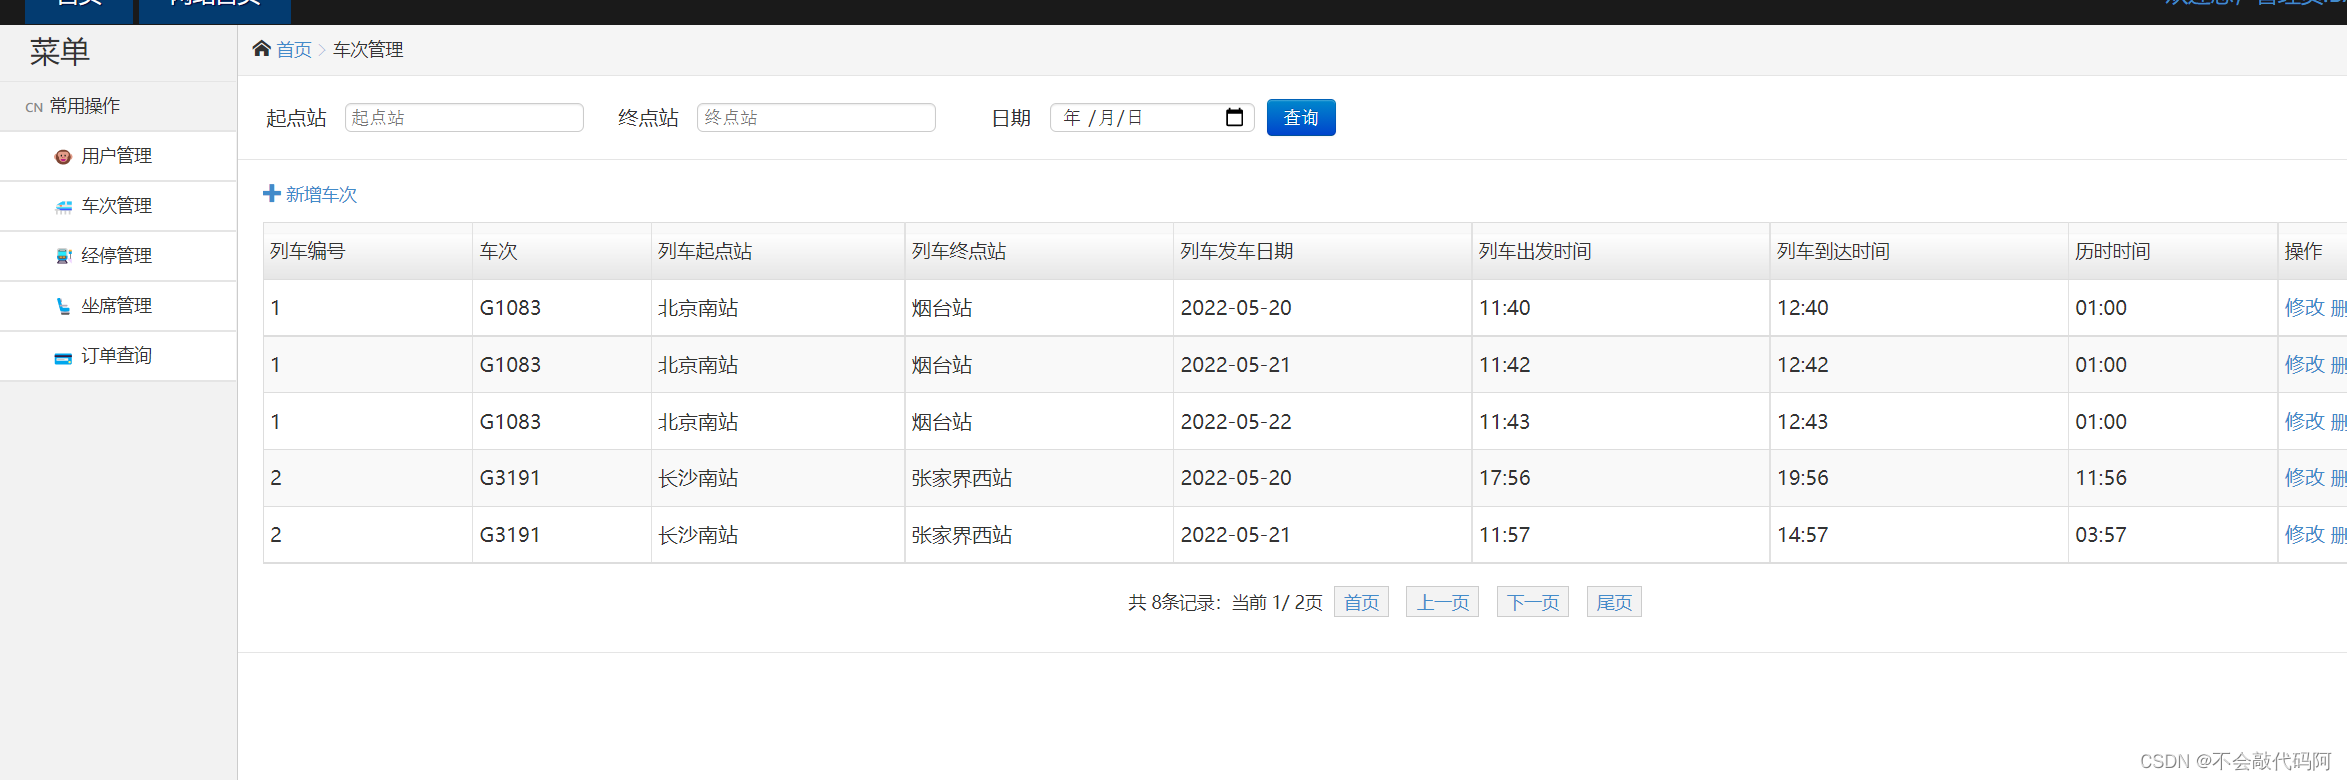Click the plus icon for adding train
This screenshot has width=2347, height=780.
tap(271, 193)
